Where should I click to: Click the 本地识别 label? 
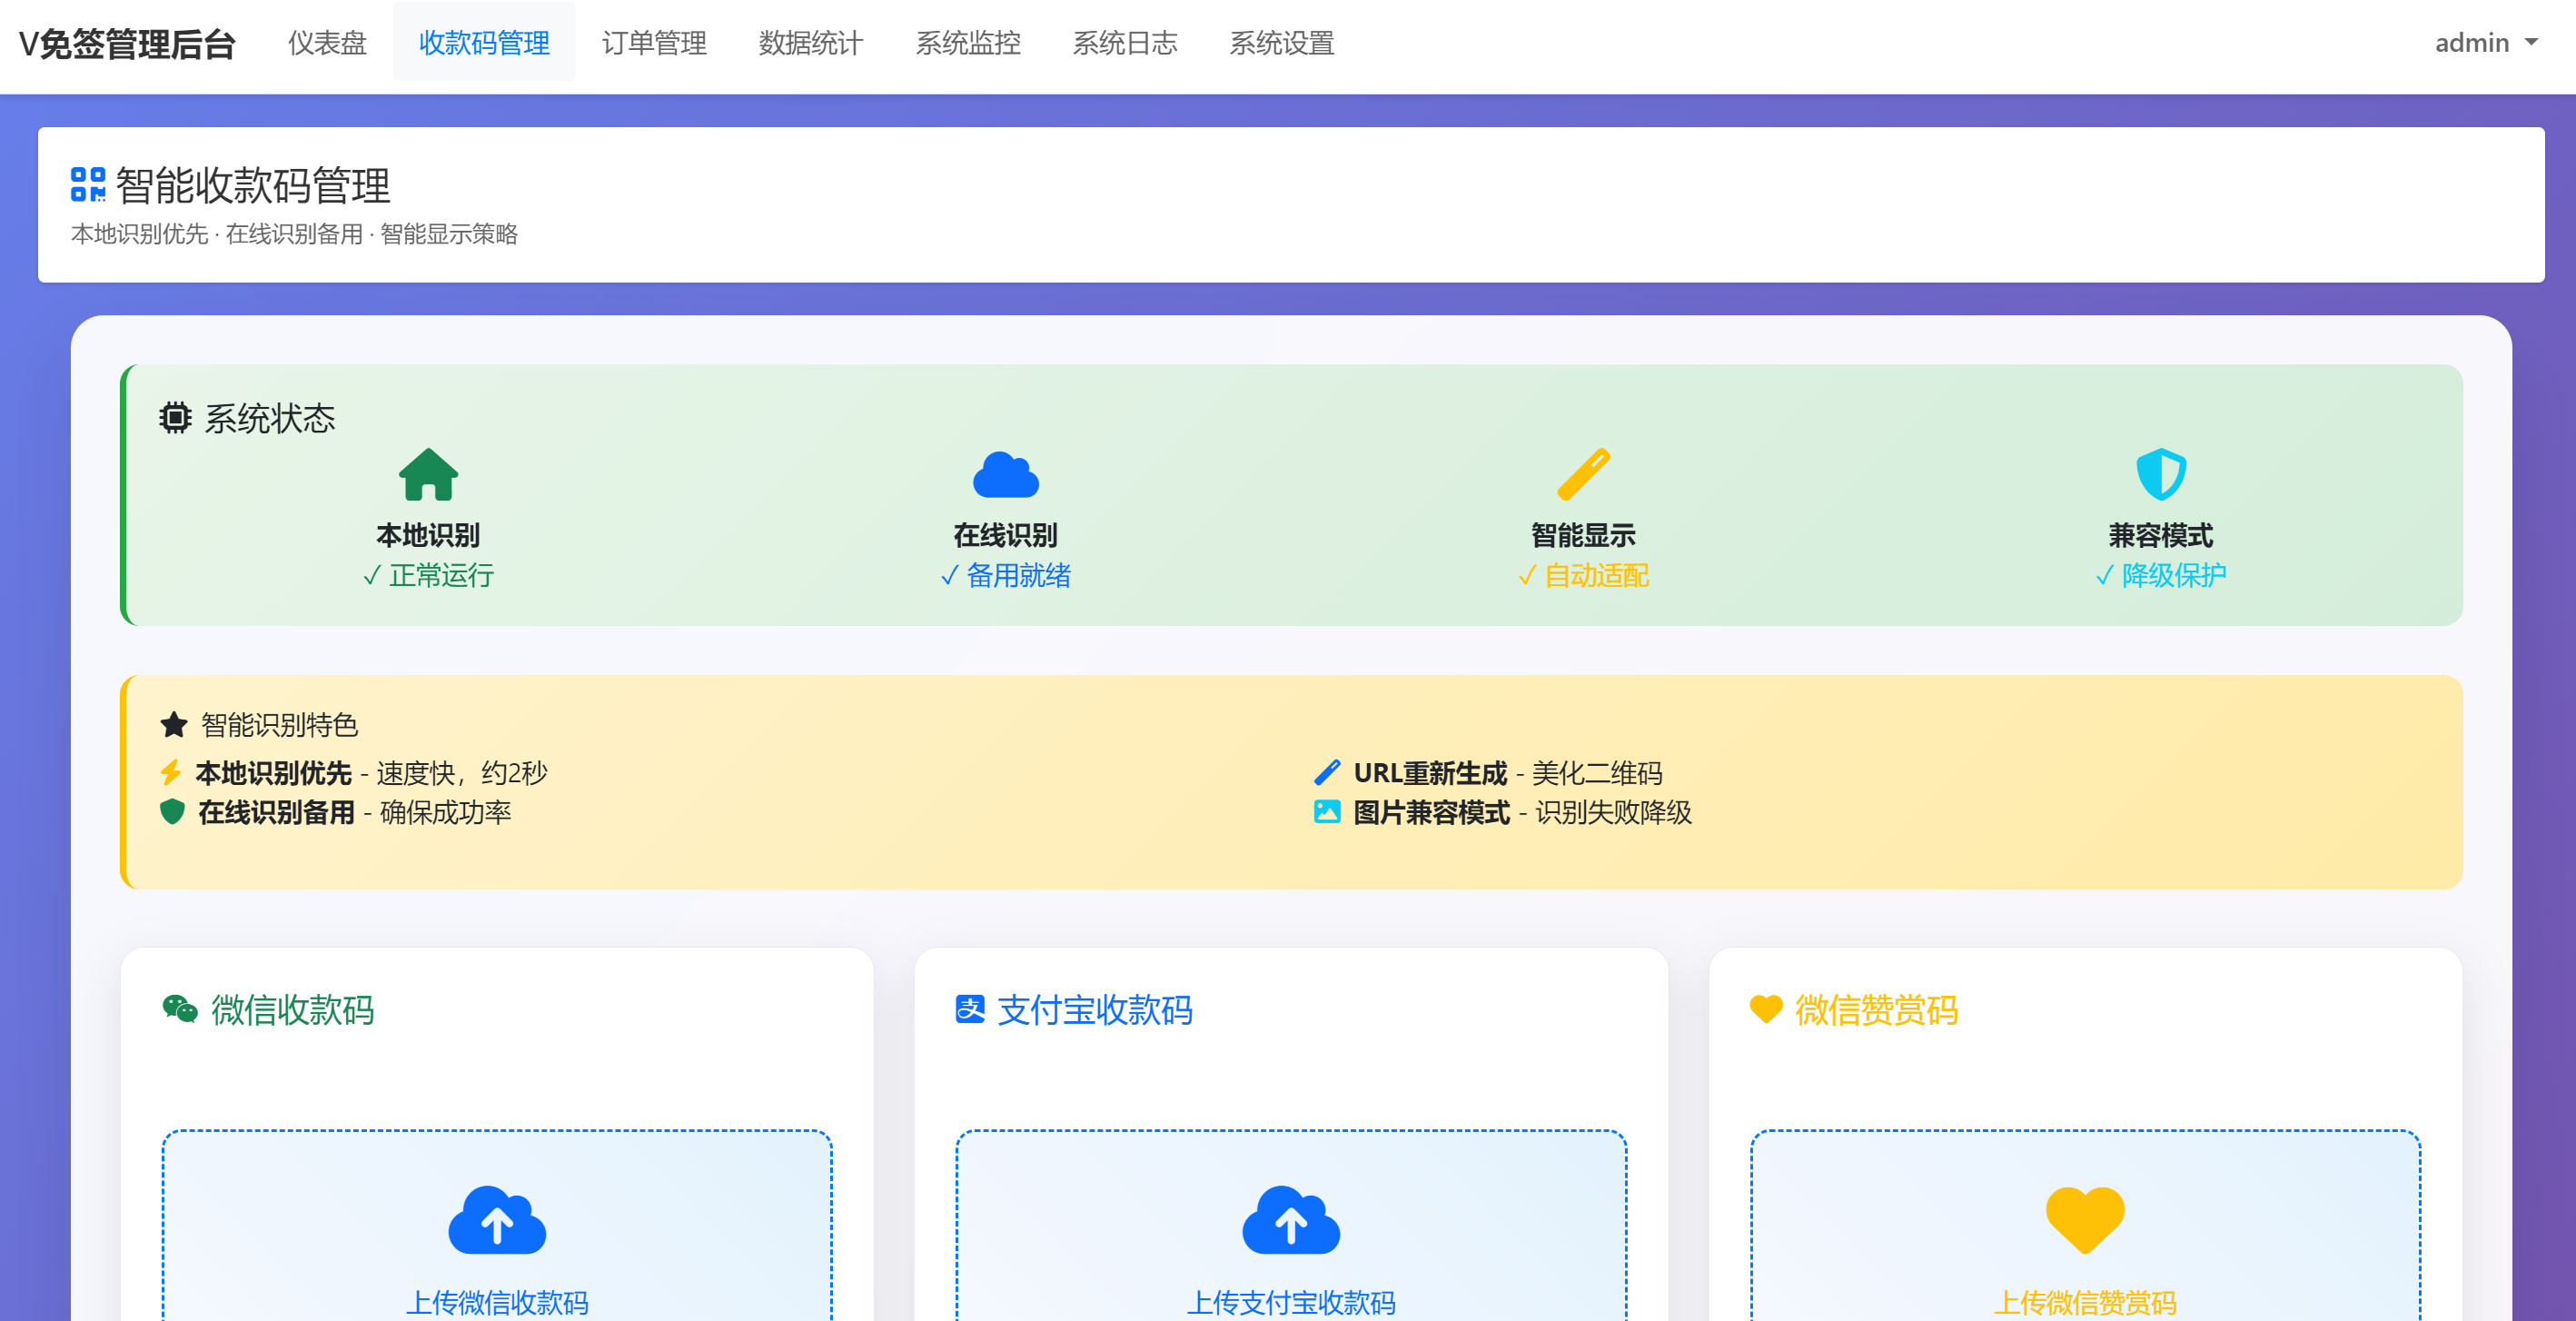[428, 535]
